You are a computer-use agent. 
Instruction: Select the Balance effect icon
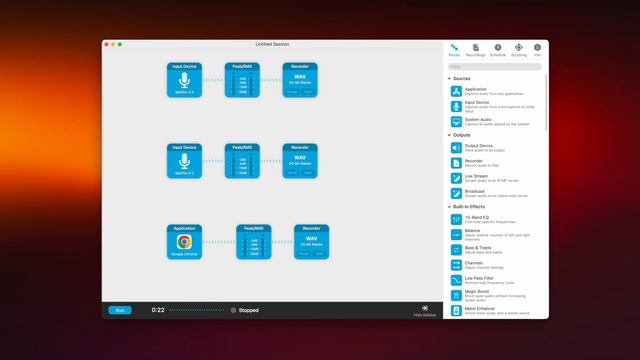[x=456, y=235]
